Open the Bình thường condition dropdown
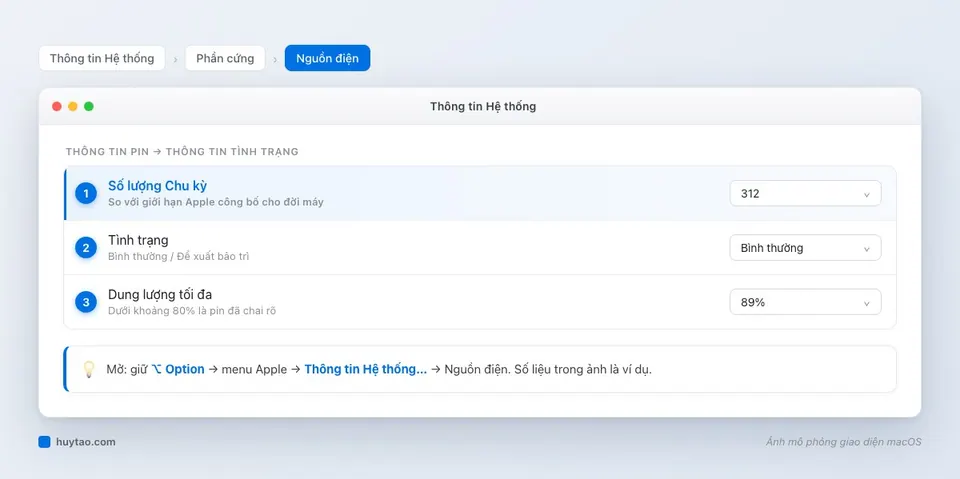This screenshot has width=960, height=479. [x=805, y=247]
